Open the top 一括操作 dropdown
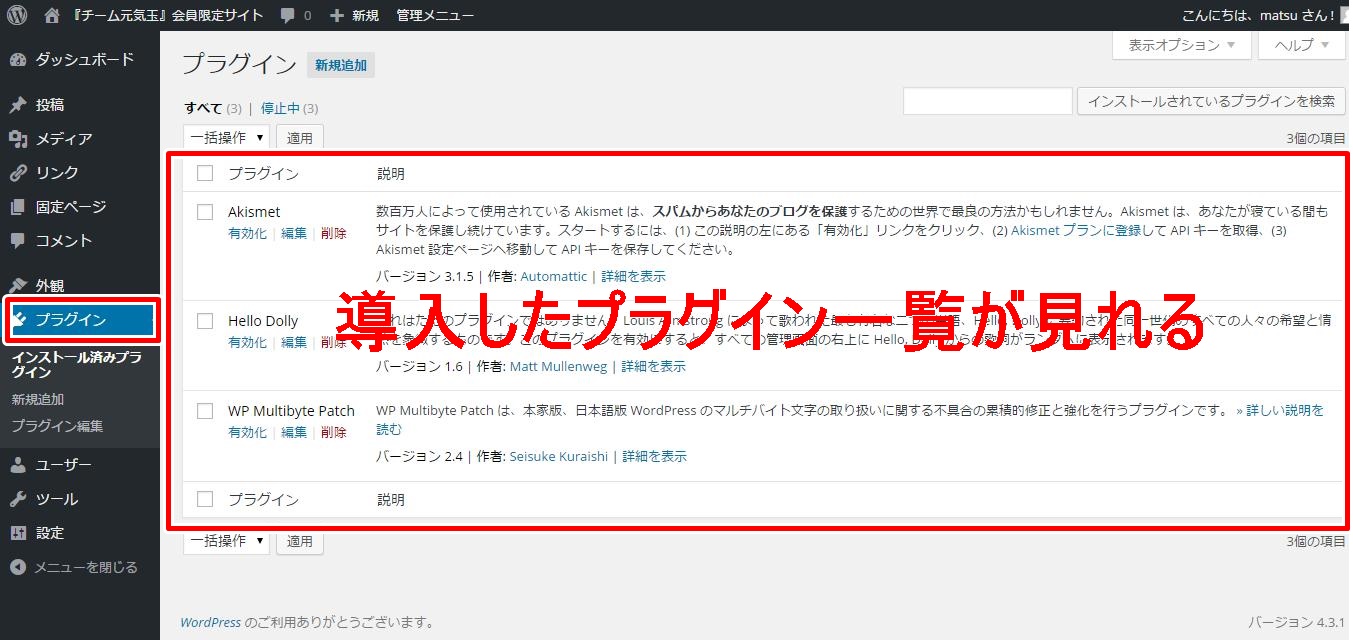Viewport: 1353px width, 640px height. tap(227, 138)
